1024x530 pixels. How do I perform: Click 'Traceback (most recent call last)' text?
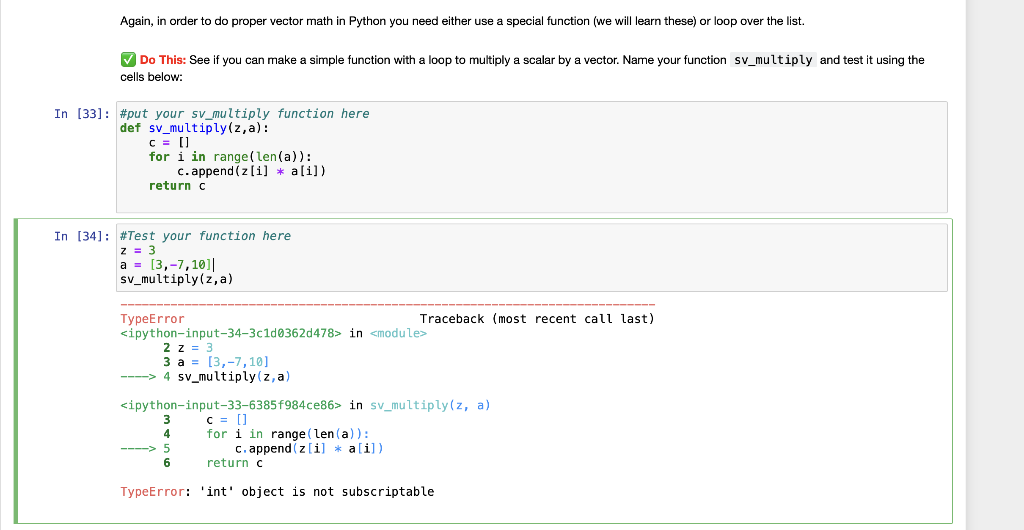537,319
